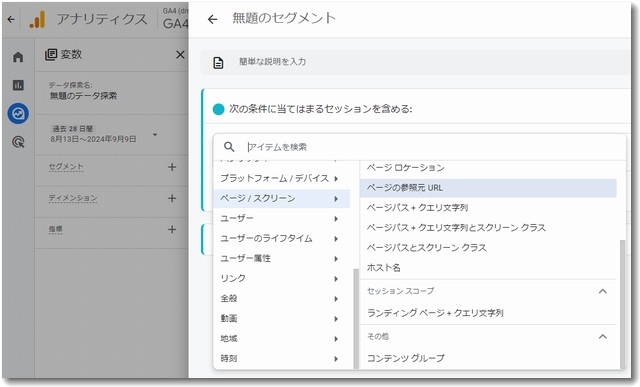Add a 指標 with plus icon
640x387 pixels.
tap(172, 229)
